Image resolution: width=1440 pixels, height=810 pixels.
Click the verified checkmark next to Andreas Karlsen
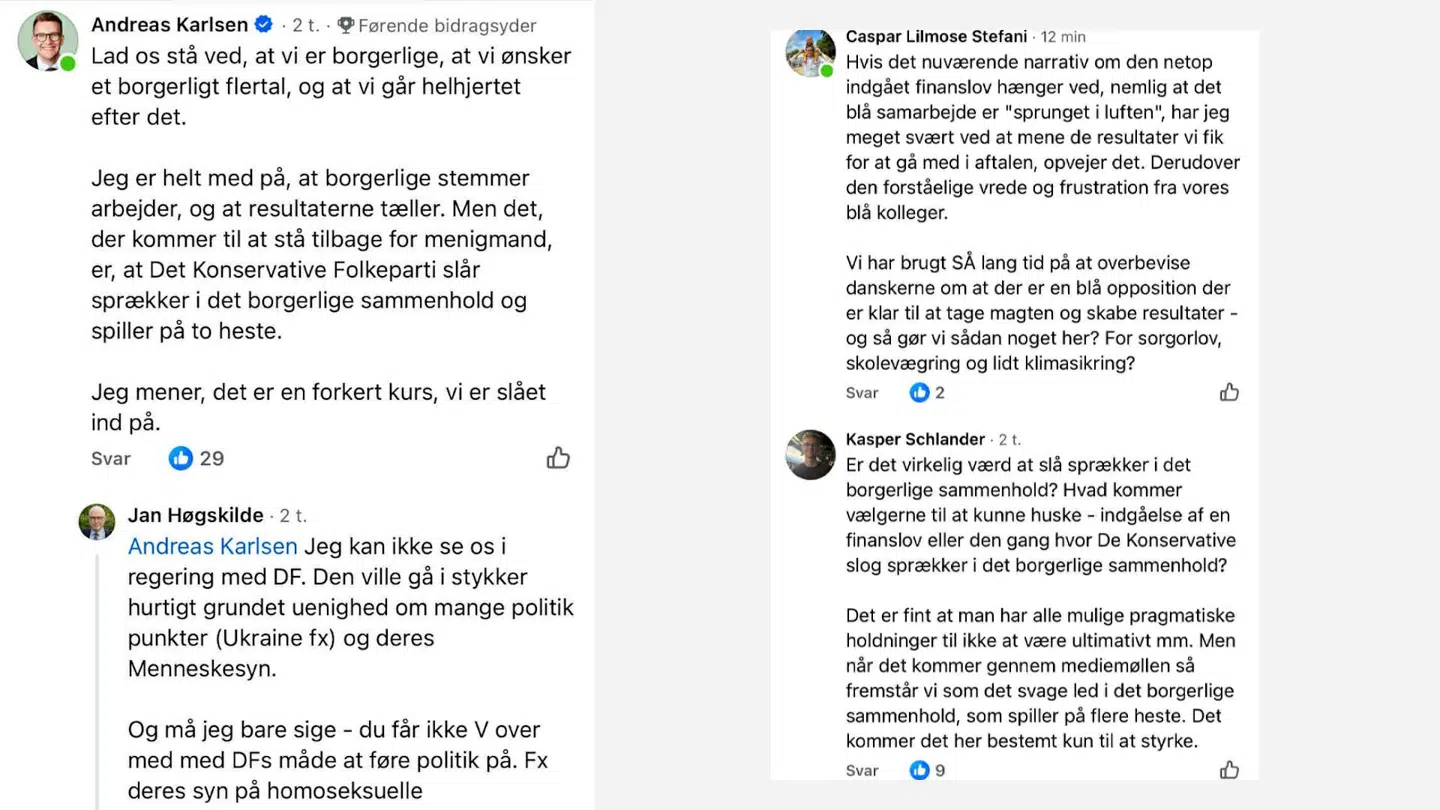point(263,24)
